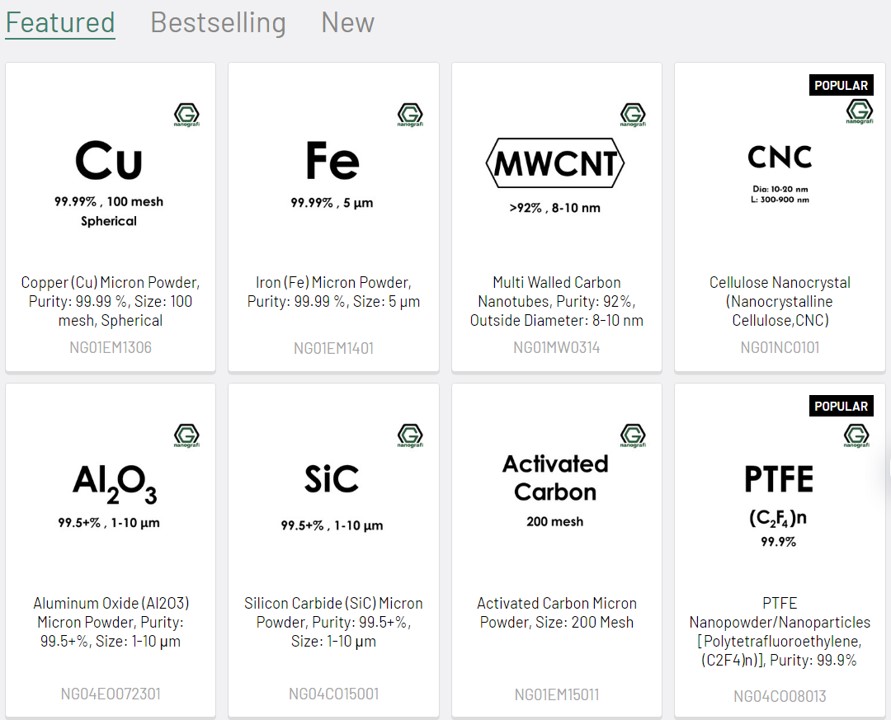
Task: Click the POPULAR badge on PTFE card
Action: (840, 406)
